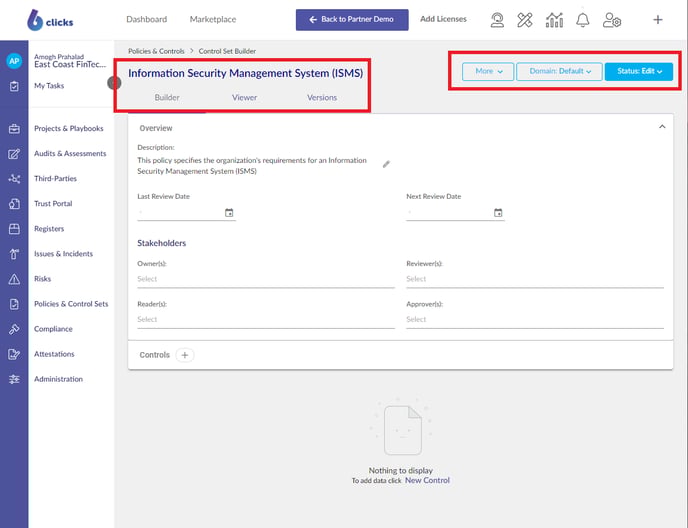Open the design tools ruler-pencil icon
The height and width of the screenshot is (528, 688).
[x=525, y=20]
